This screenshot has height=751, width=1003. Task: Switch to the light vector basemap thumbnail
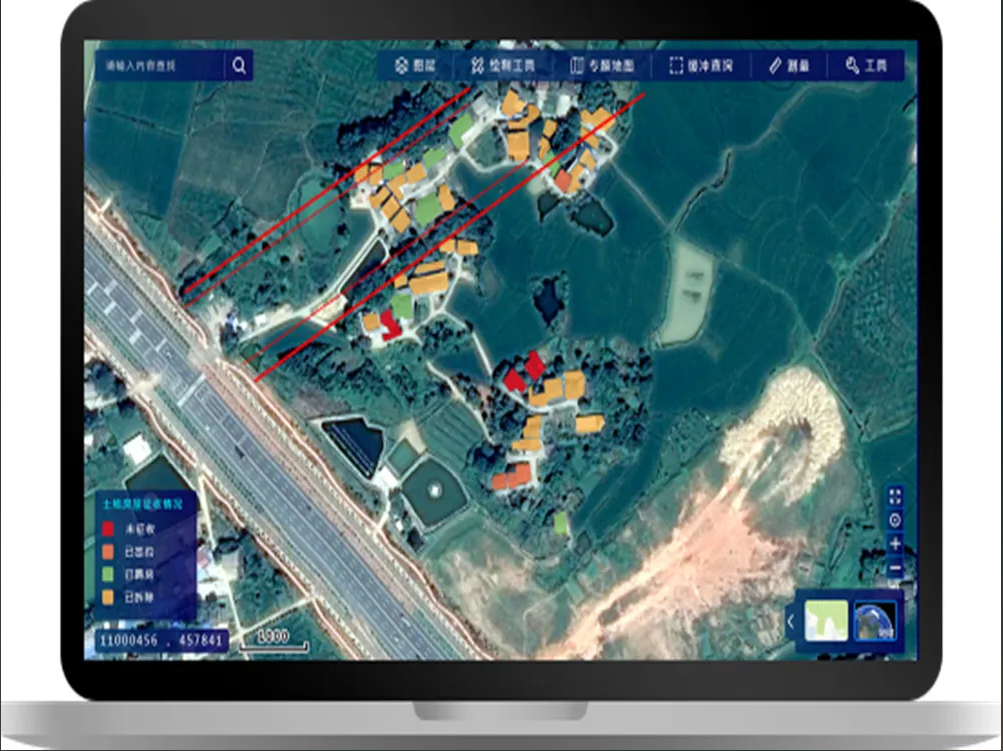coord(826,621)
